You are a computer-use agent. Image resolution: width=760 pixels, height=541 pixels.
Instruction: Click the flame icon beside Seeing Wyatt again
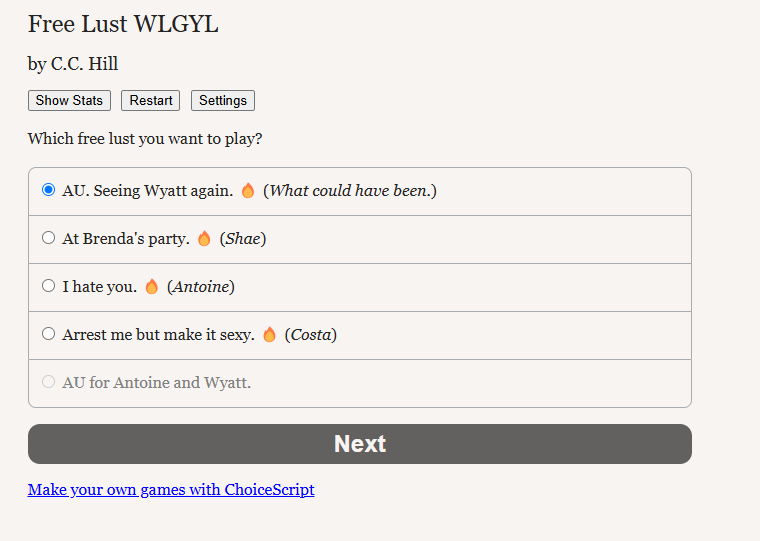coord(248,191)
